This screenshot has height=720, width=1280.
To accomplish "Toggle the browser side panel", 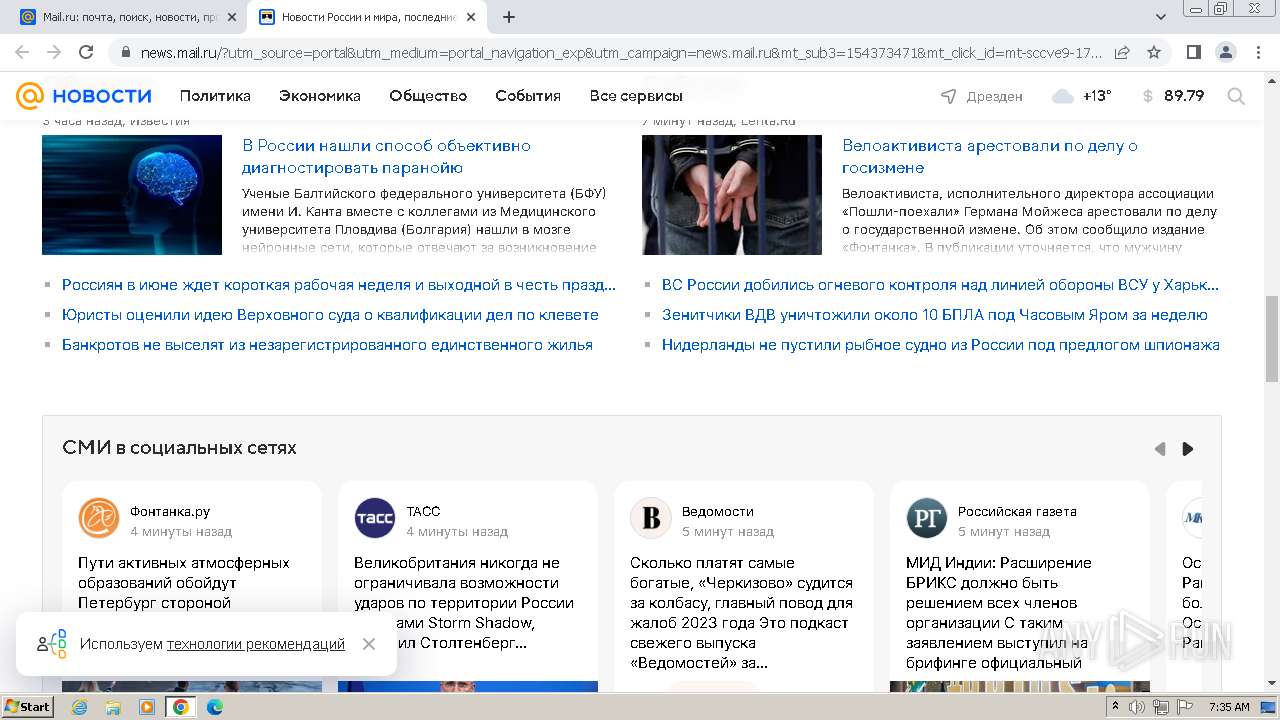I will [1194, 52].
